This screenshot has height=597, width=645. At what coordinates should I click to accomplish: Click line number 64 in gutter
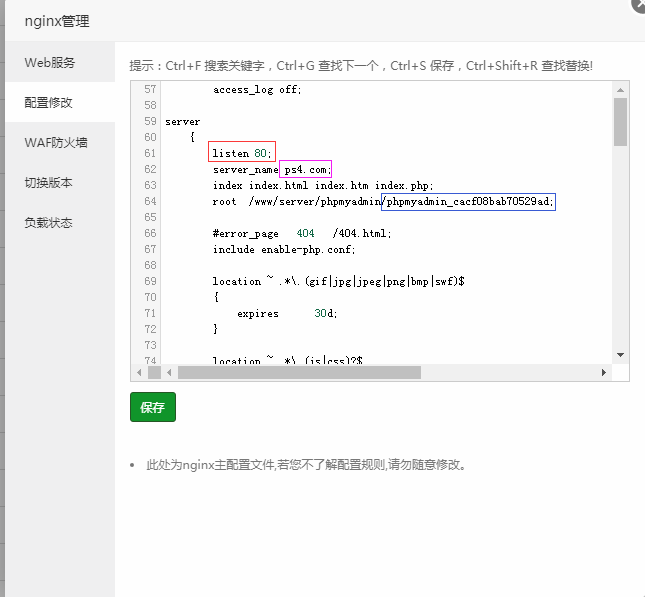click(150, 201)
